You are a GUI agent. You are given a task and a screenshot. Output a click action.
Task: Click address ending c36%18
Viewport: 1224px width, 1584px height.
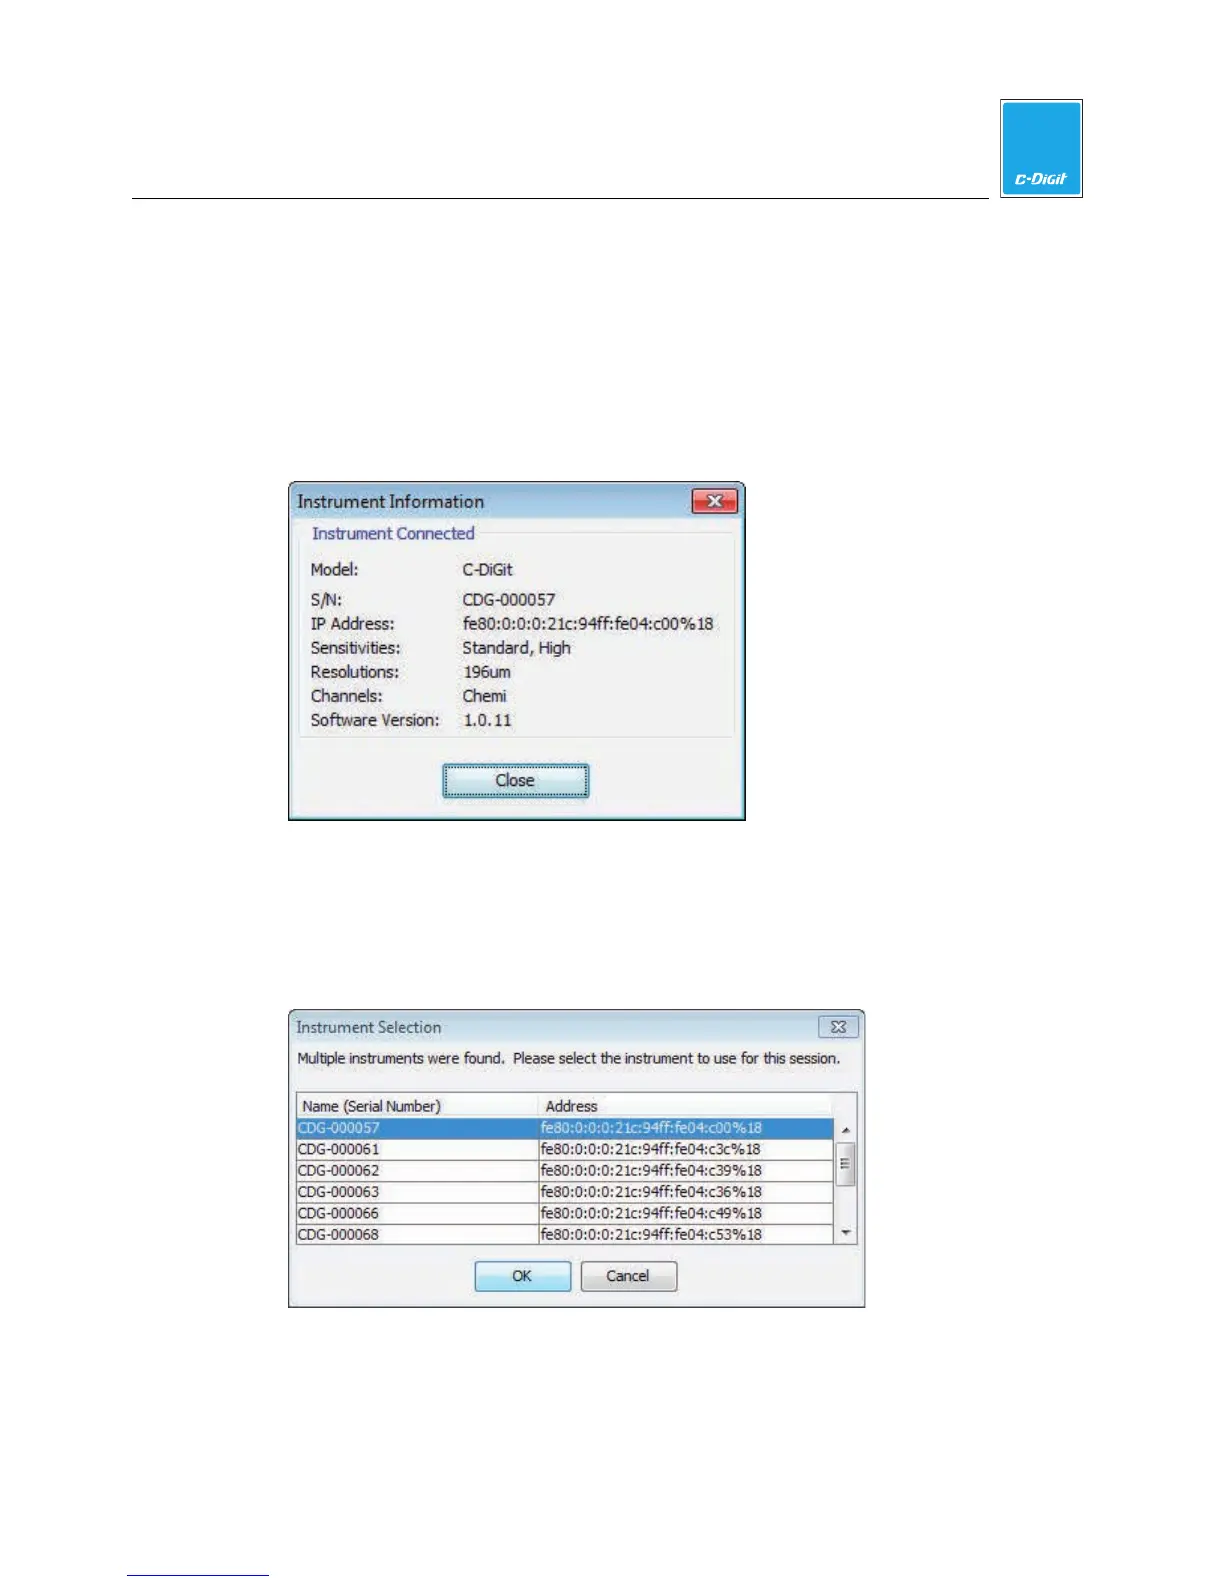click(x=651, y=1192)
